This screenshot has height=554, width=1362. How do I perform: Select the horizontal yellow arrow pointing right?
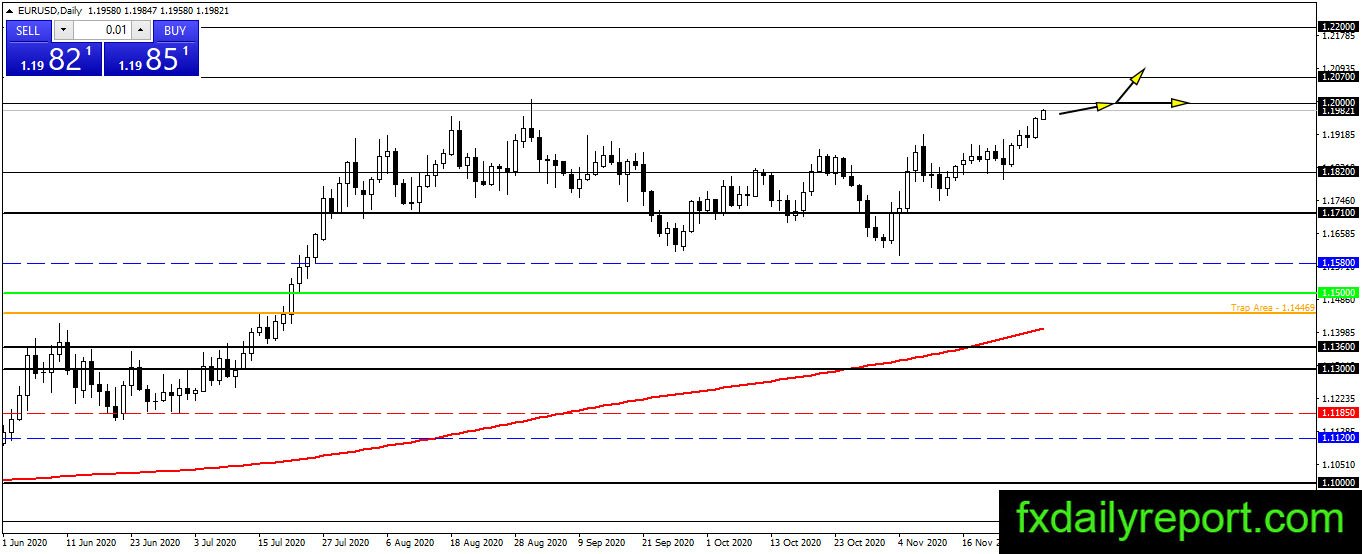click(1151, 103)
